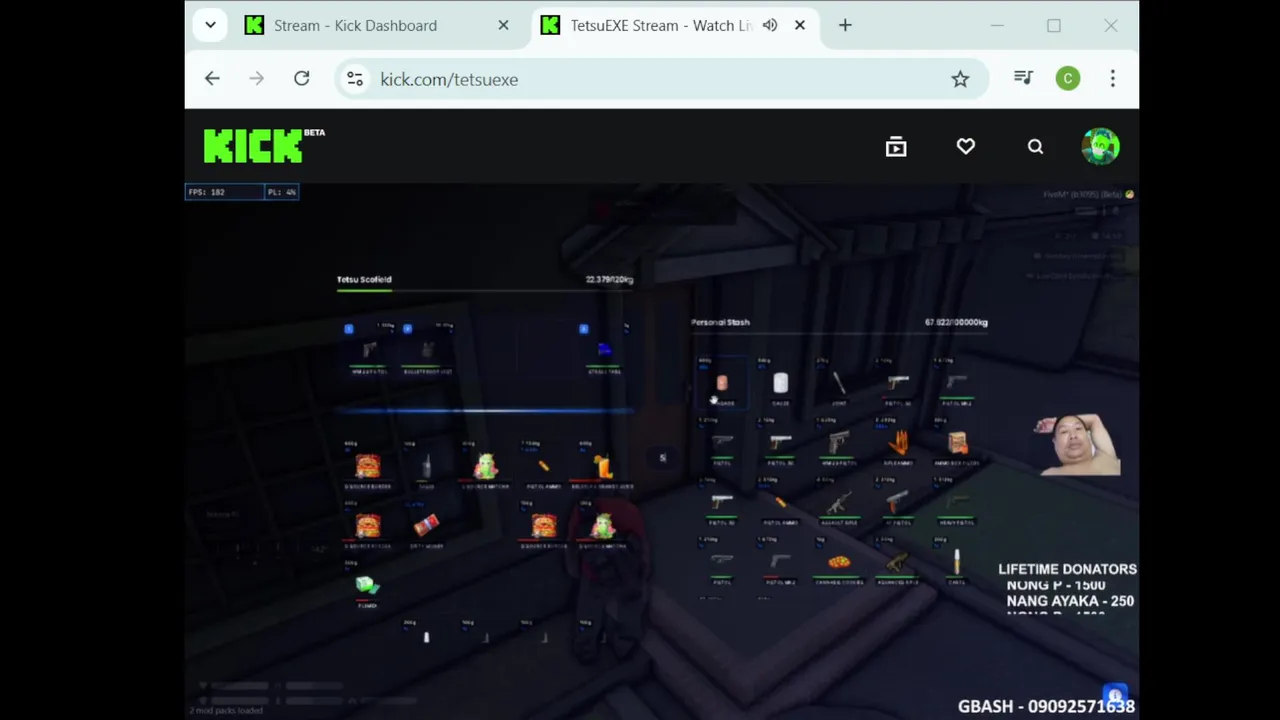Select the Gauze in Personal Stash
This screenshot has height=720, width=1280.
780,384
